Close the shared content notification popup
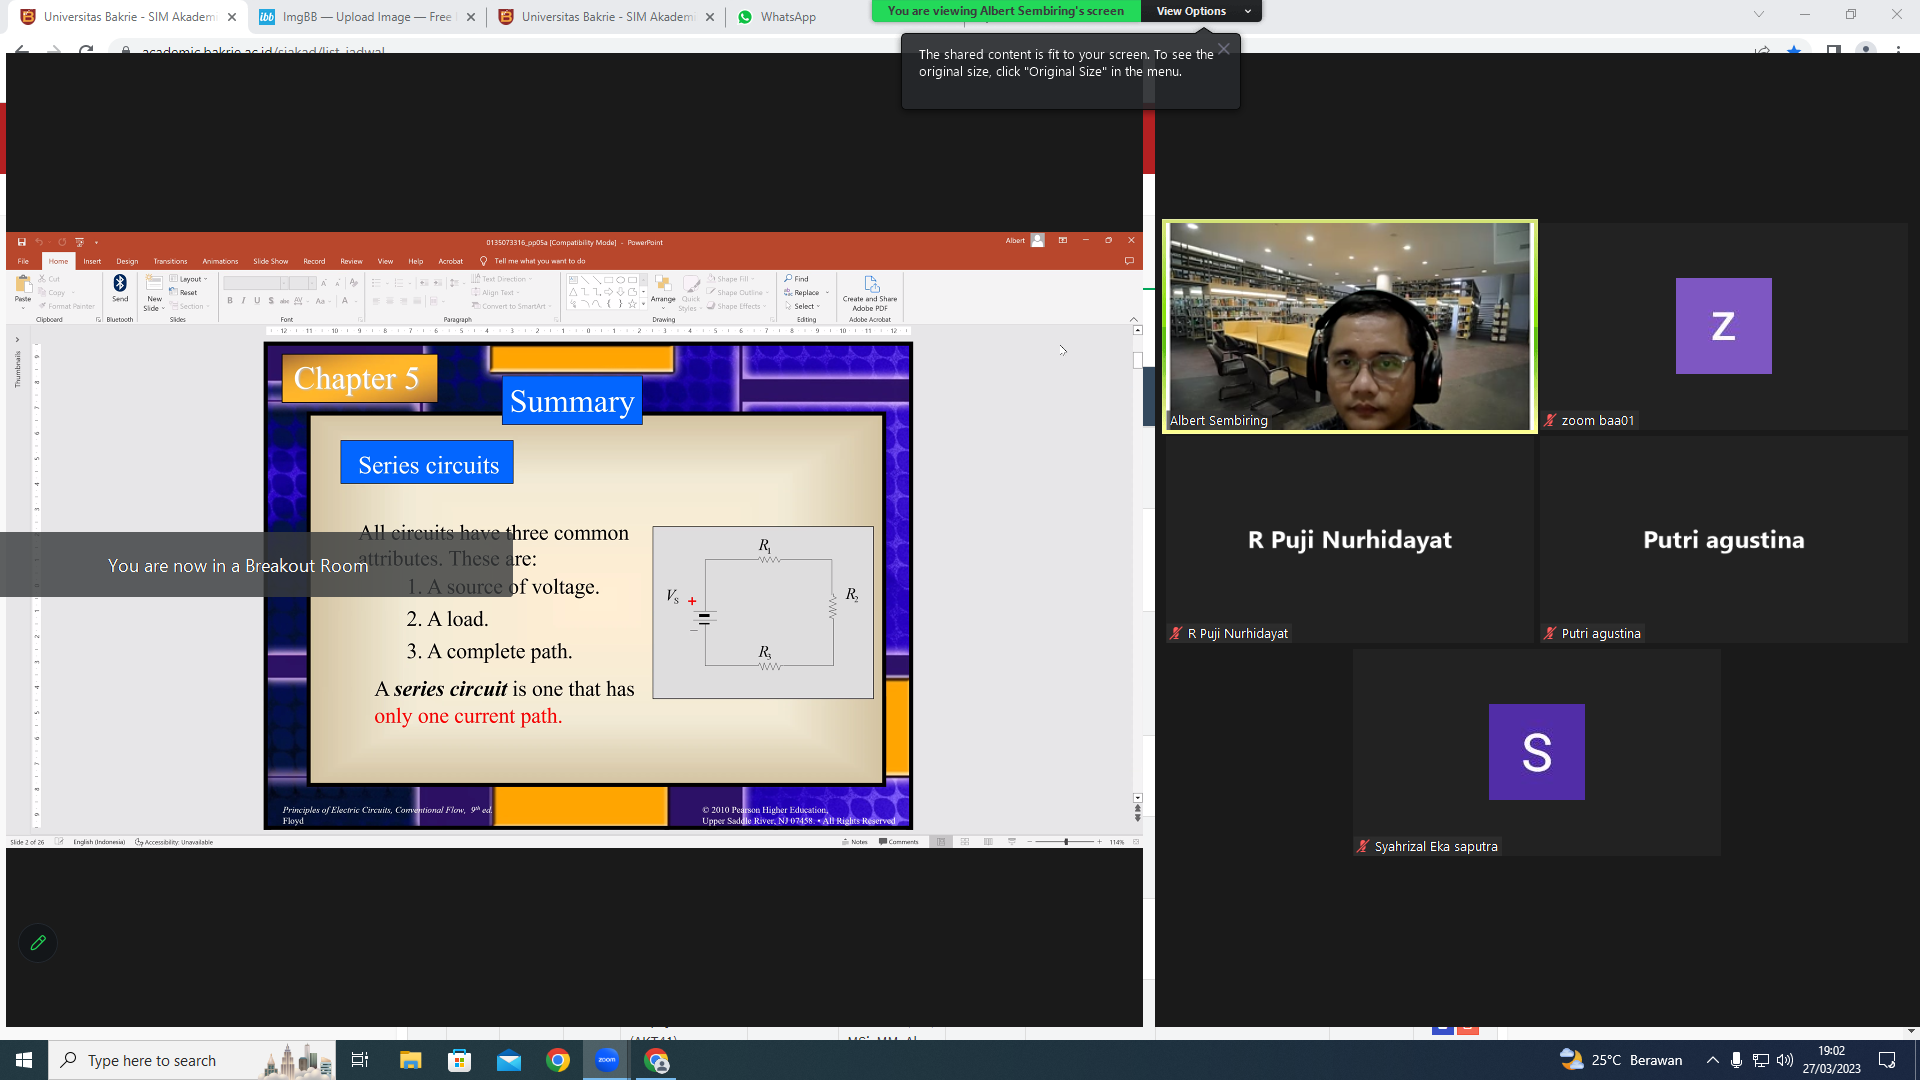The image size is (1920, 1080). click(x=1224, y=49)
